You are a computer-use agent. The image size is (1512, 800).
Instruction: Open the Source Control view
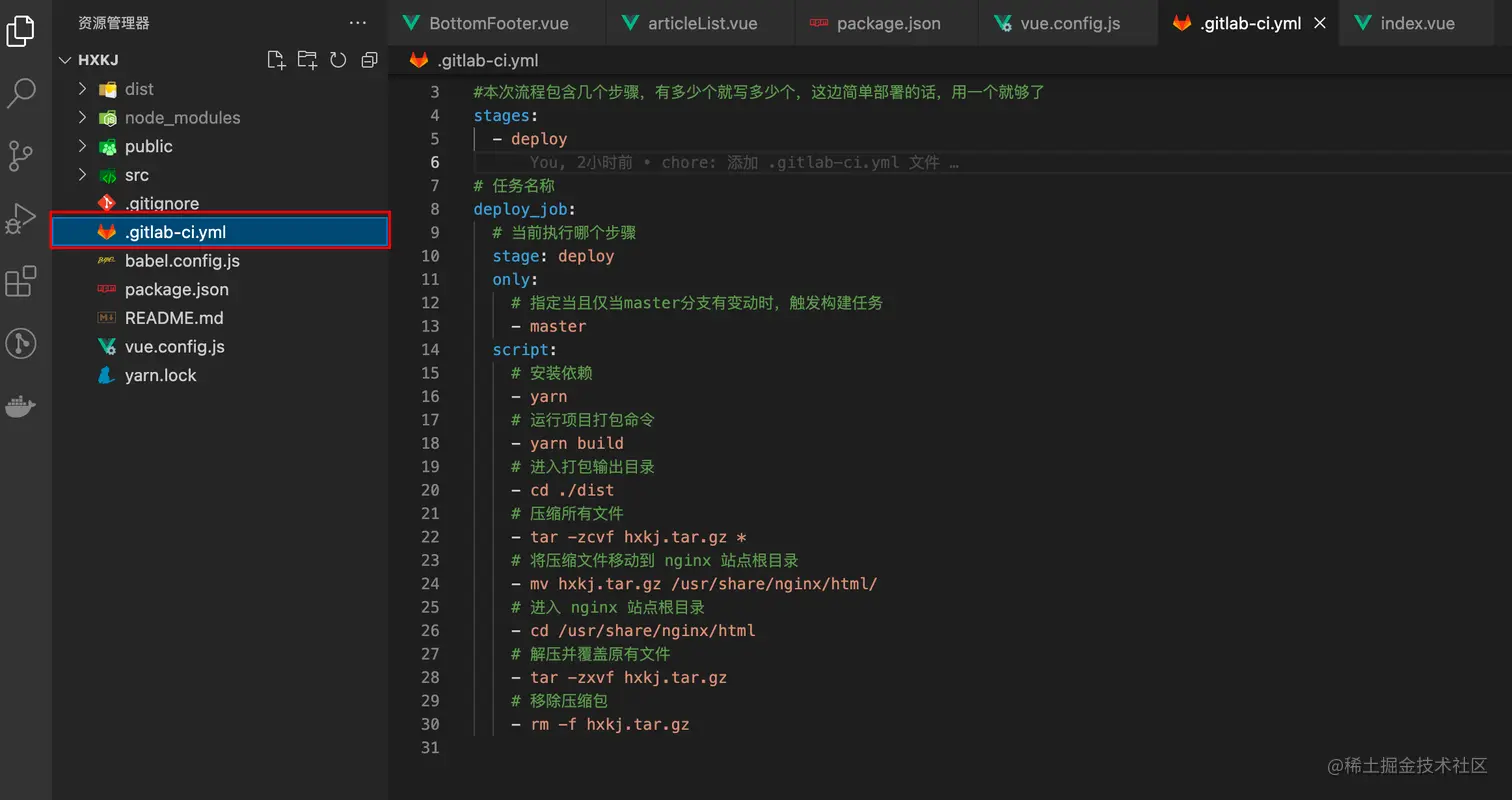21,155
